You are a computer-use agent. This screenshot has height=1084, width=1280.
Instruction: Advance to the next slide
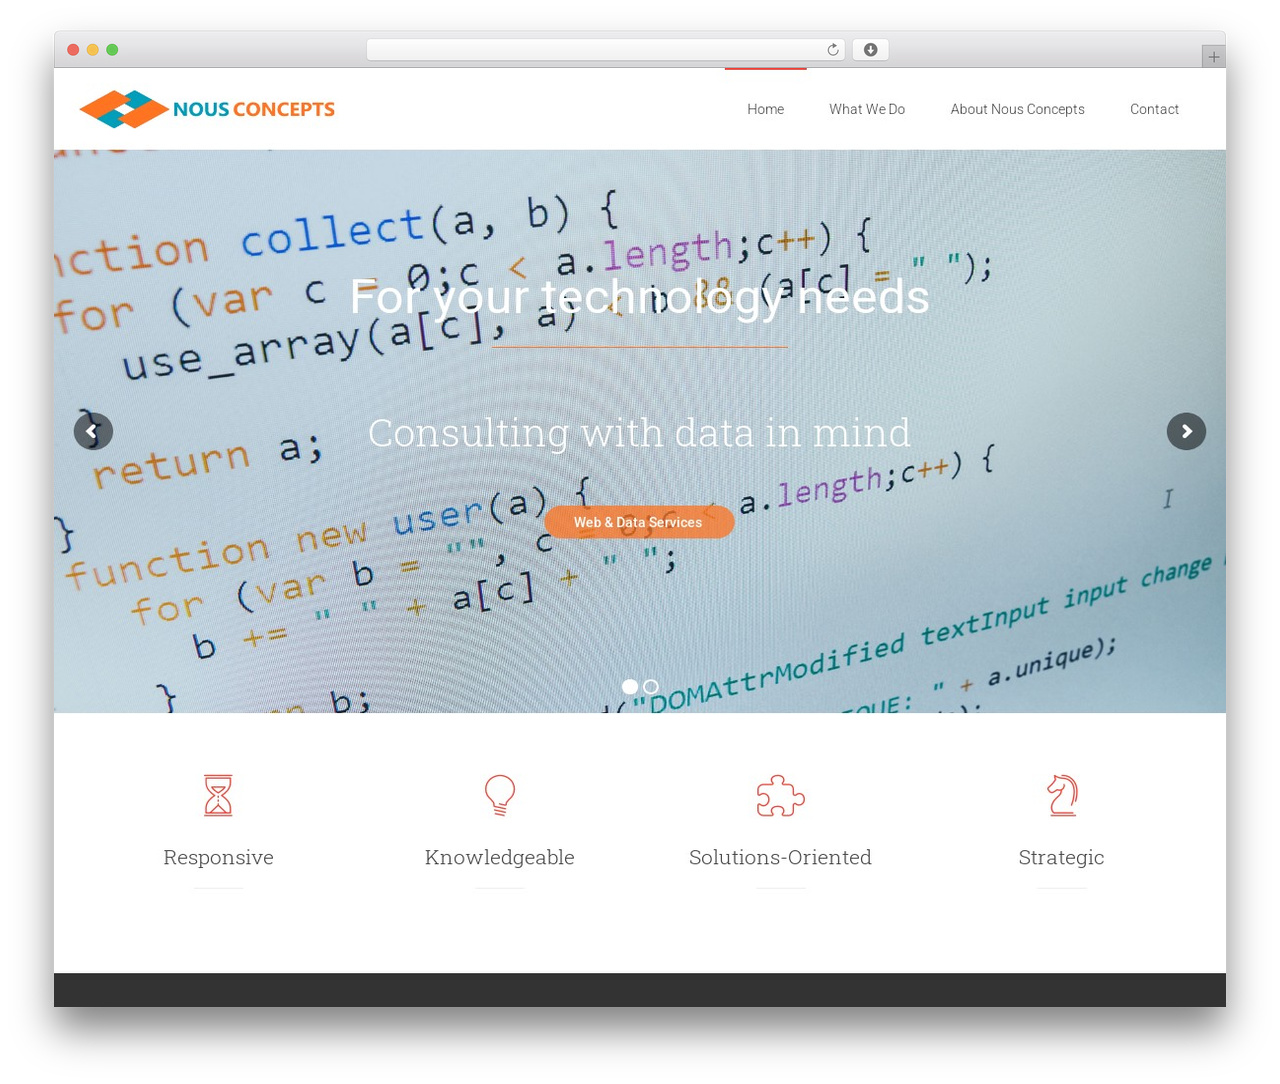coord(1186,432)
